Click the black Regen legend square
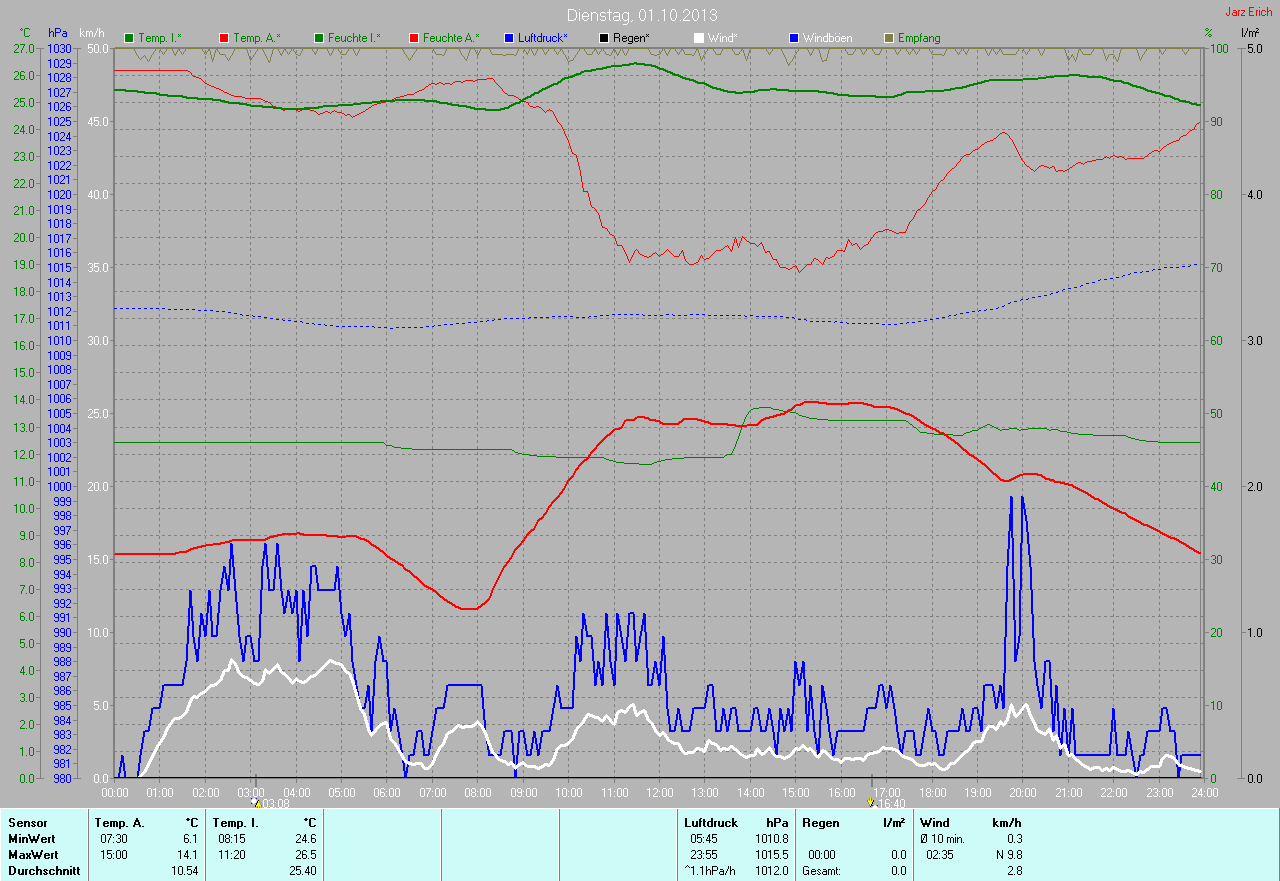This screenshot has height=881, width=1280. coord(604,38)
